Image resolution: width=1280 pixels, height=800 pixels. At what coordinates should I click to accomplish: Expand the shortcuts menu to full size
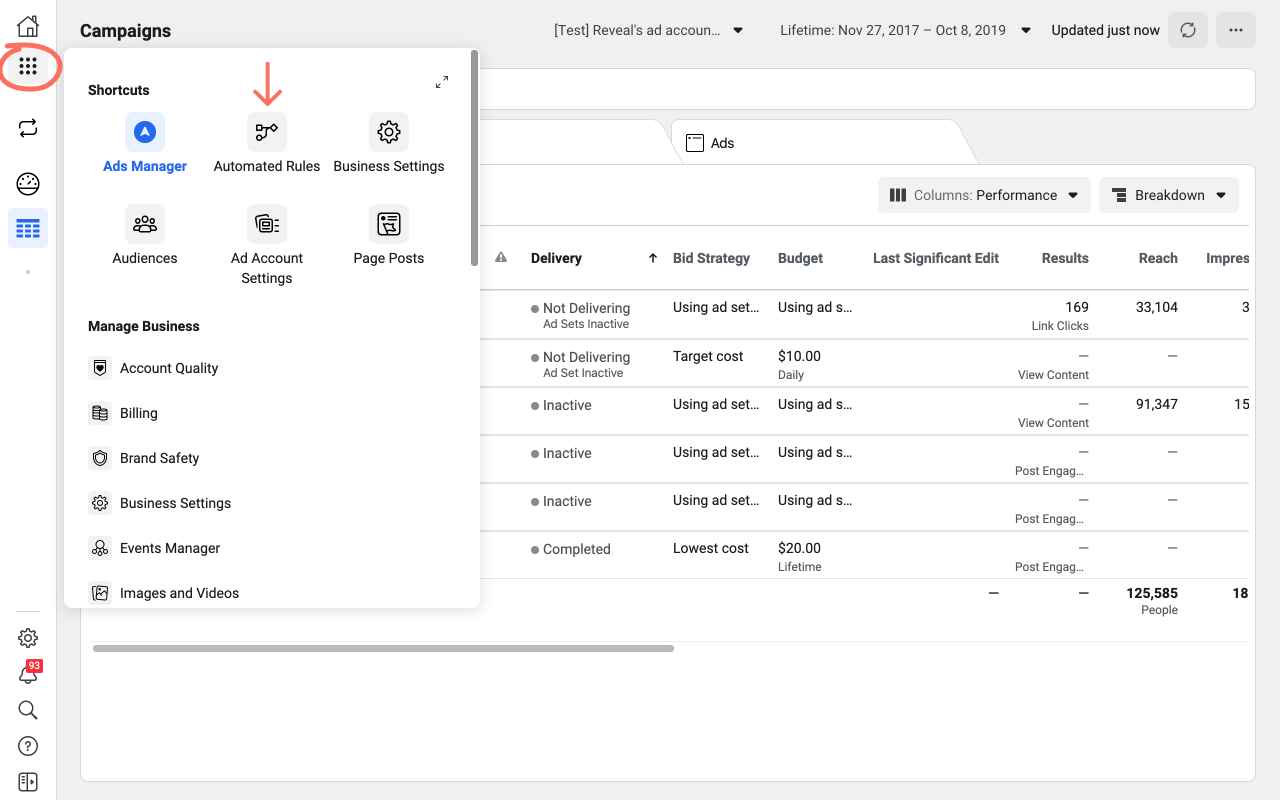[x=442, y=82]
